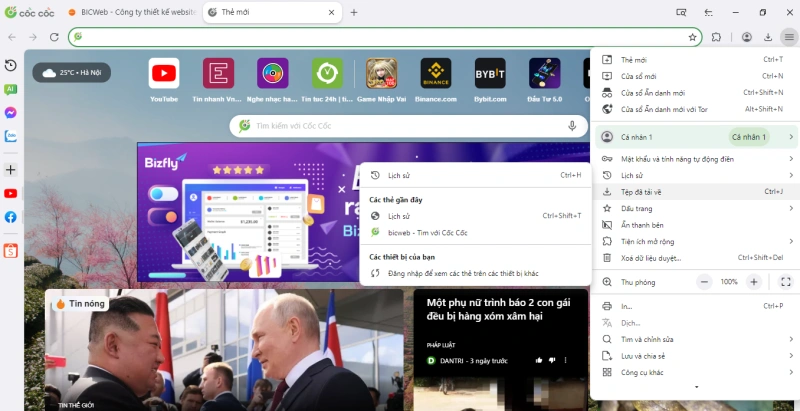Bookmark this page with star icon
Screen dimensions: 800x411
pyautogui.click(x=692, y=37)
